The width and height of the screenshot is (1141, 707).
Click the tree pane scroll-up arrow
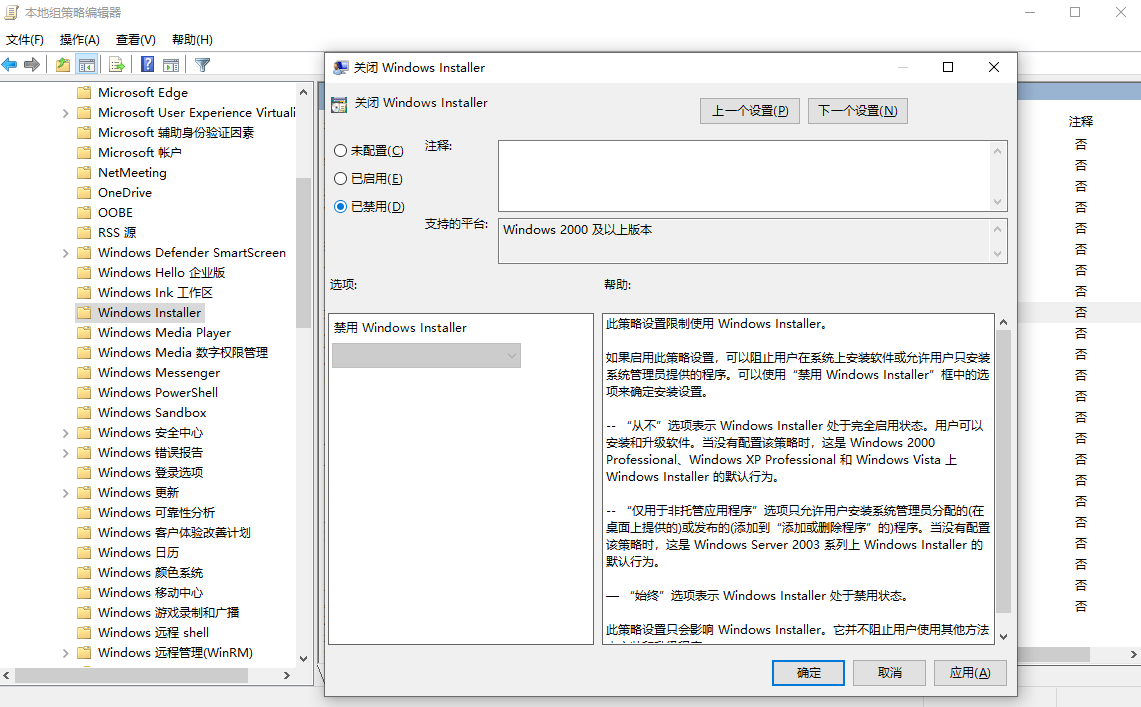pyautogui.click(x=303, y=92)
